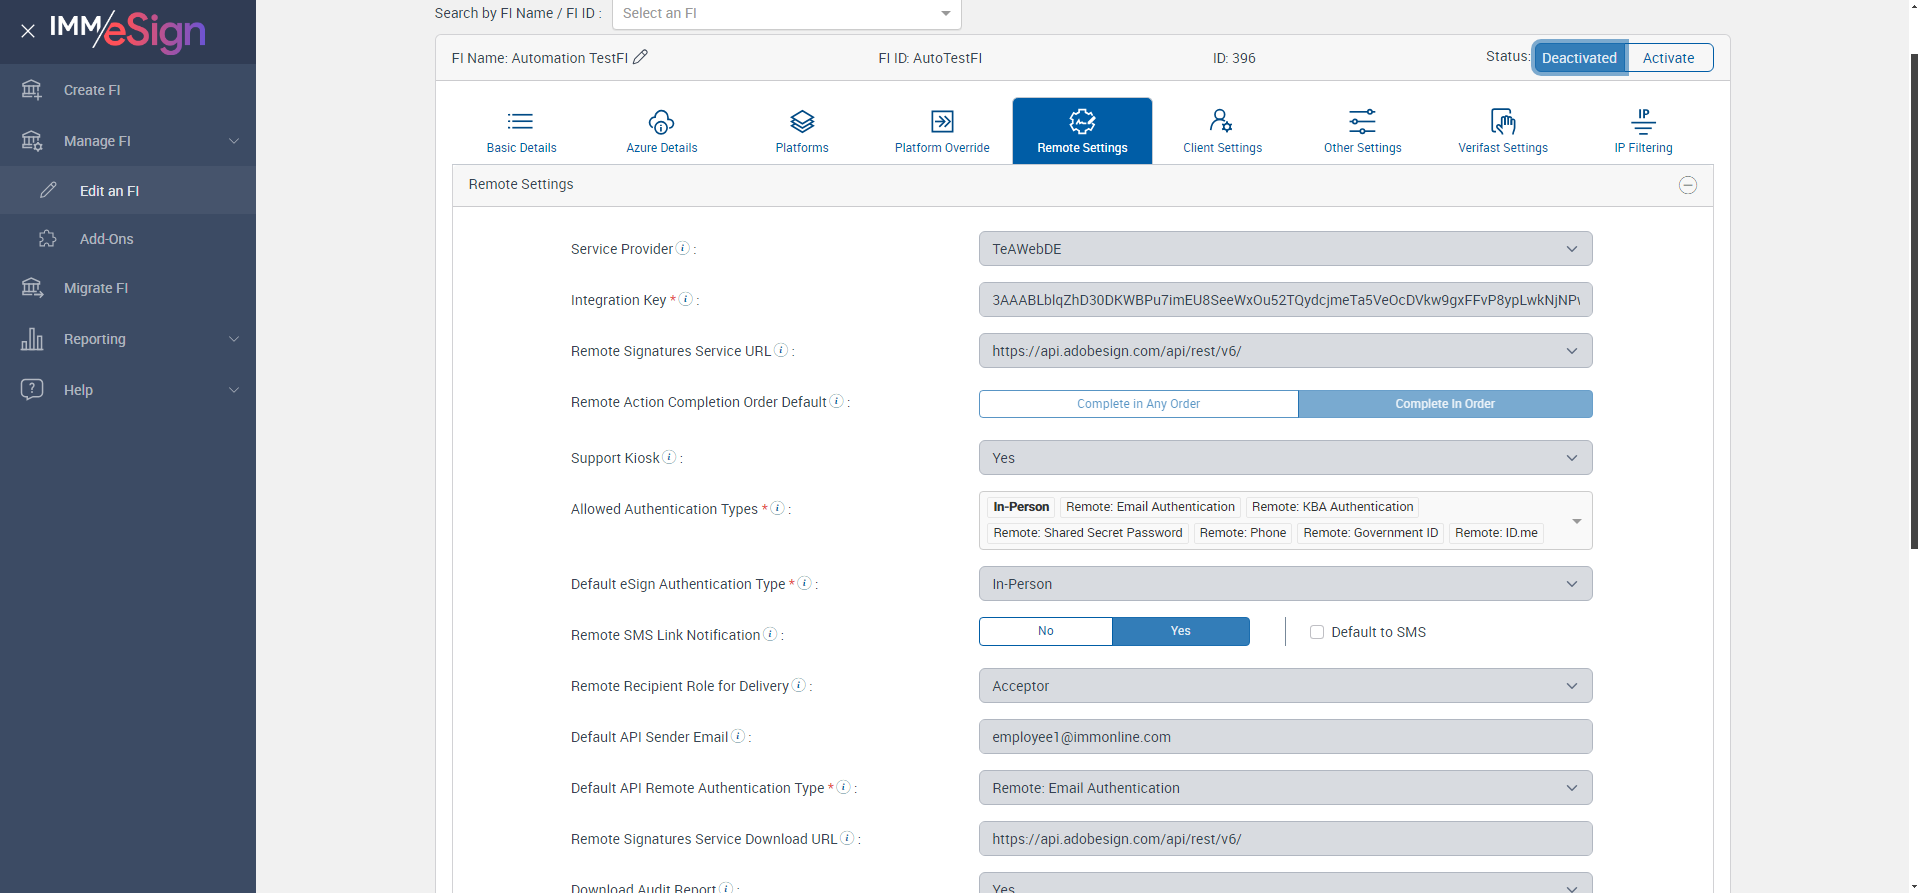Viewport: 1920px width, 893px height.
Task: Collapse the Remote Settings section
Action: coord(1688,185)
